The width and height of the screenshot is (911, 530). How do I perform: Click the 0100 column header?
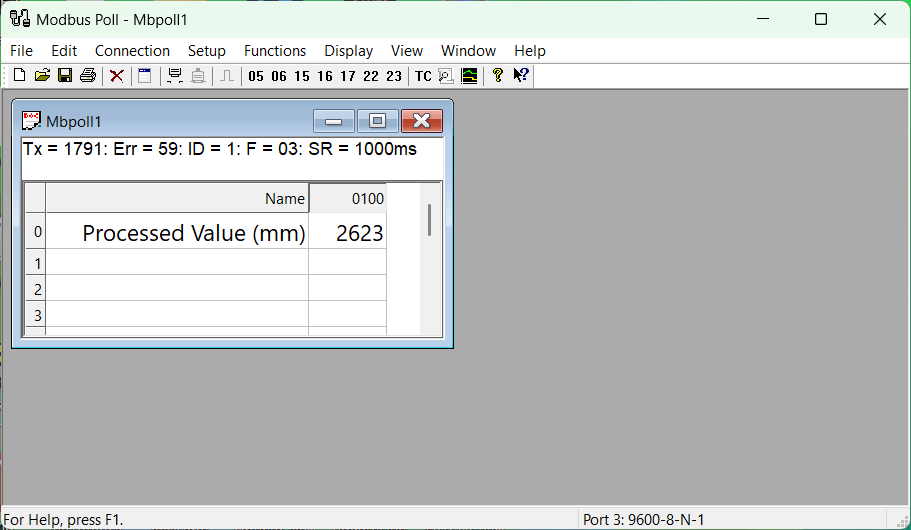click(347, 198)
